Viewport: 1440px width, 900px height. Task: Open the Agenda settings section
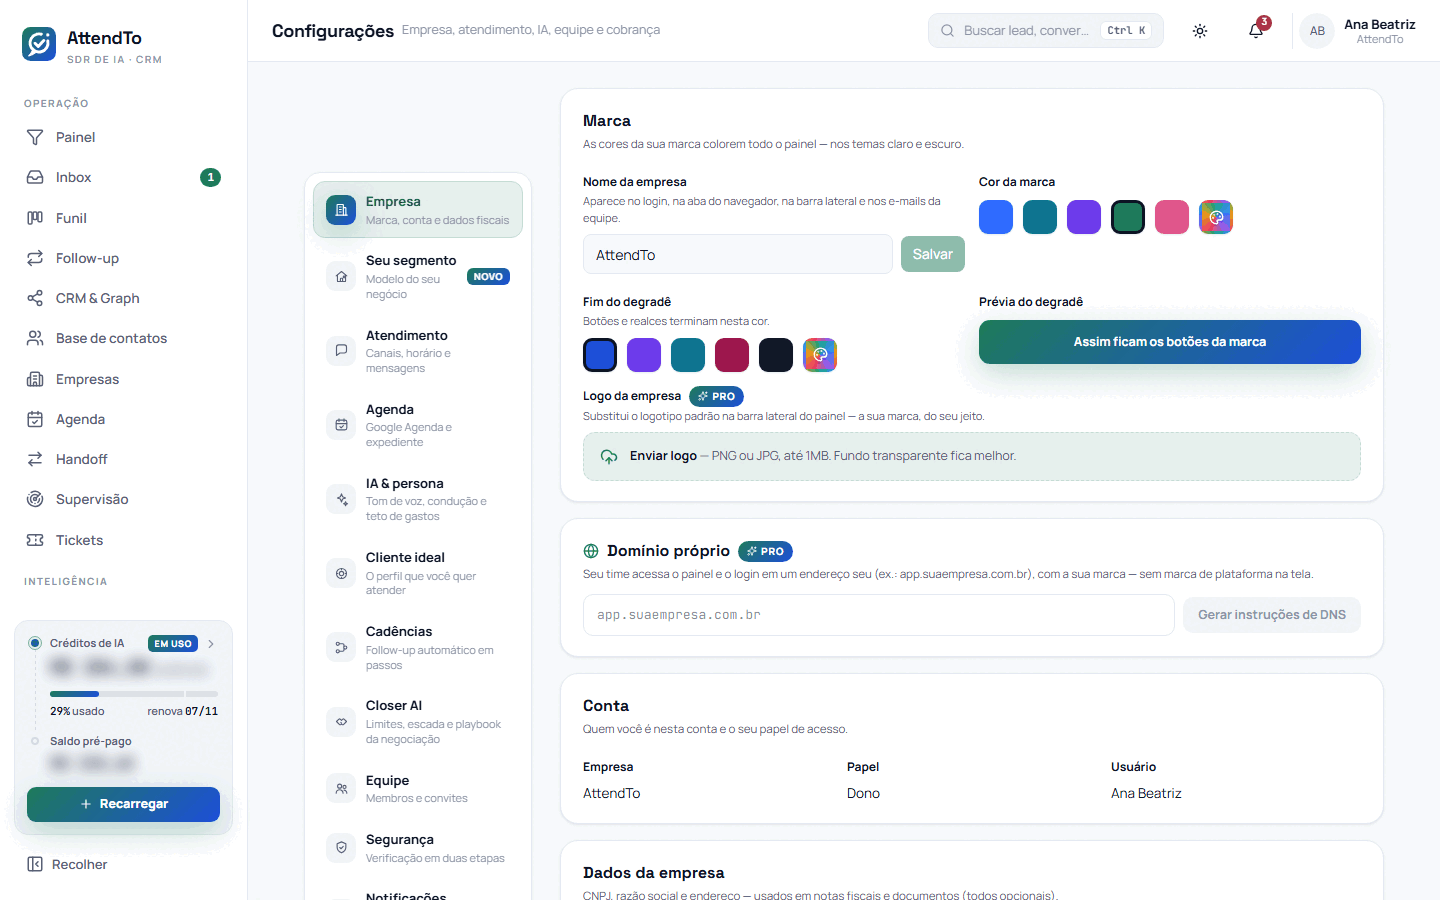(x=418, y=425)
